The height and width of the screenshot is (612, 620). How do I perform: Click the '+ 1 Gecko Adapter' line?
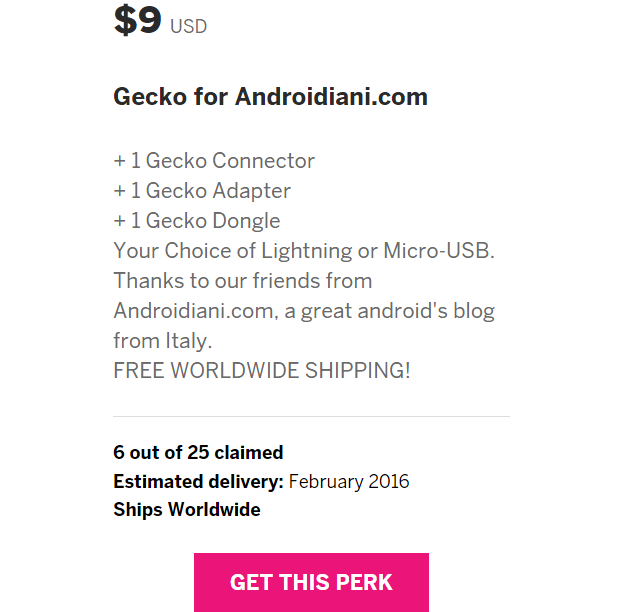(x=202, y=191)
